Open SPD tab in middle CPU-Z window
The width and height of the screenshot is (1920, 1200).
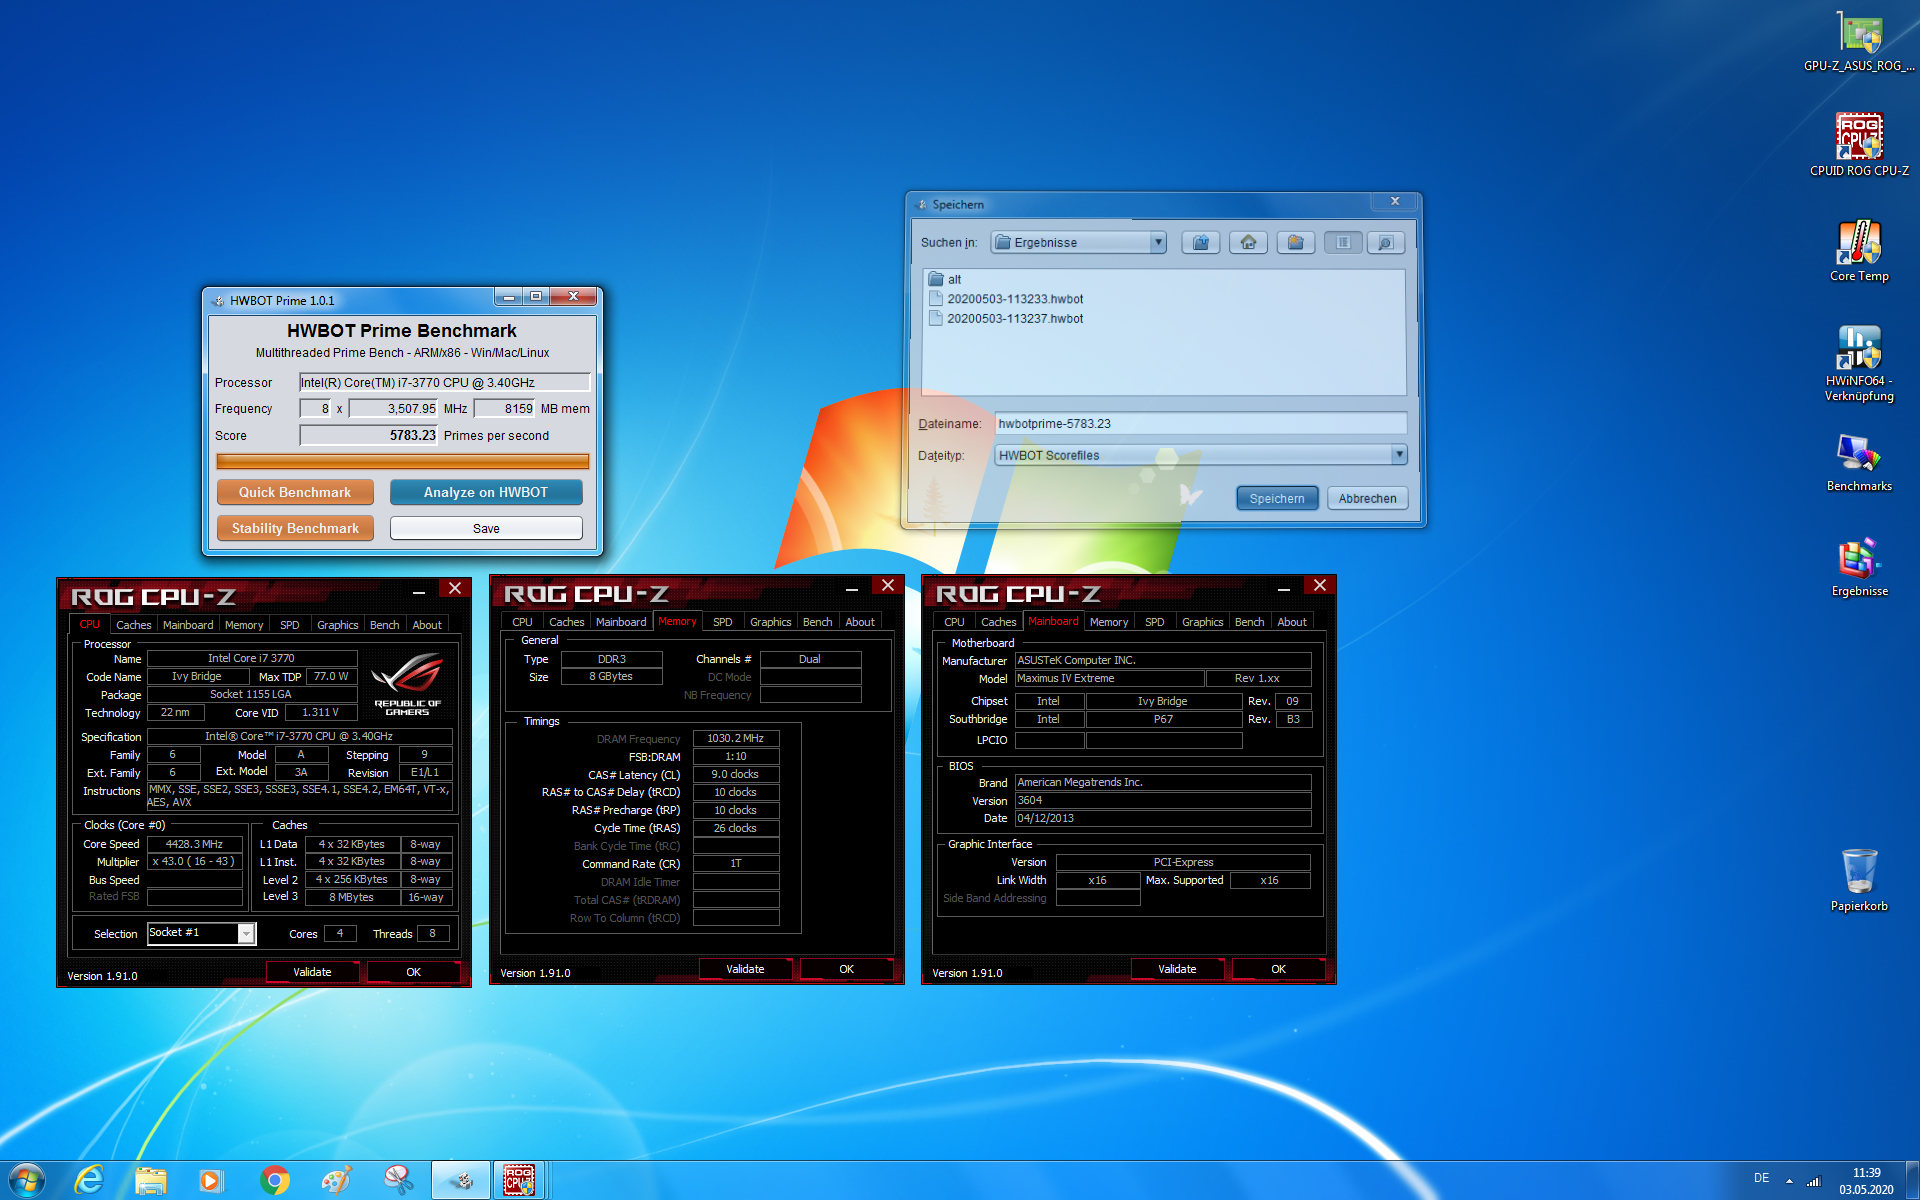coord(723,622)
